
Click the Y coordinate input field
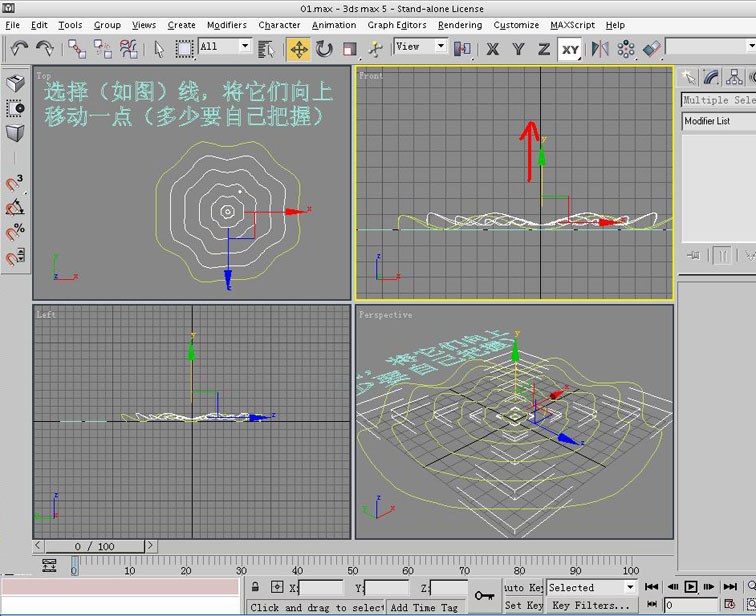[x=387, y=588]
